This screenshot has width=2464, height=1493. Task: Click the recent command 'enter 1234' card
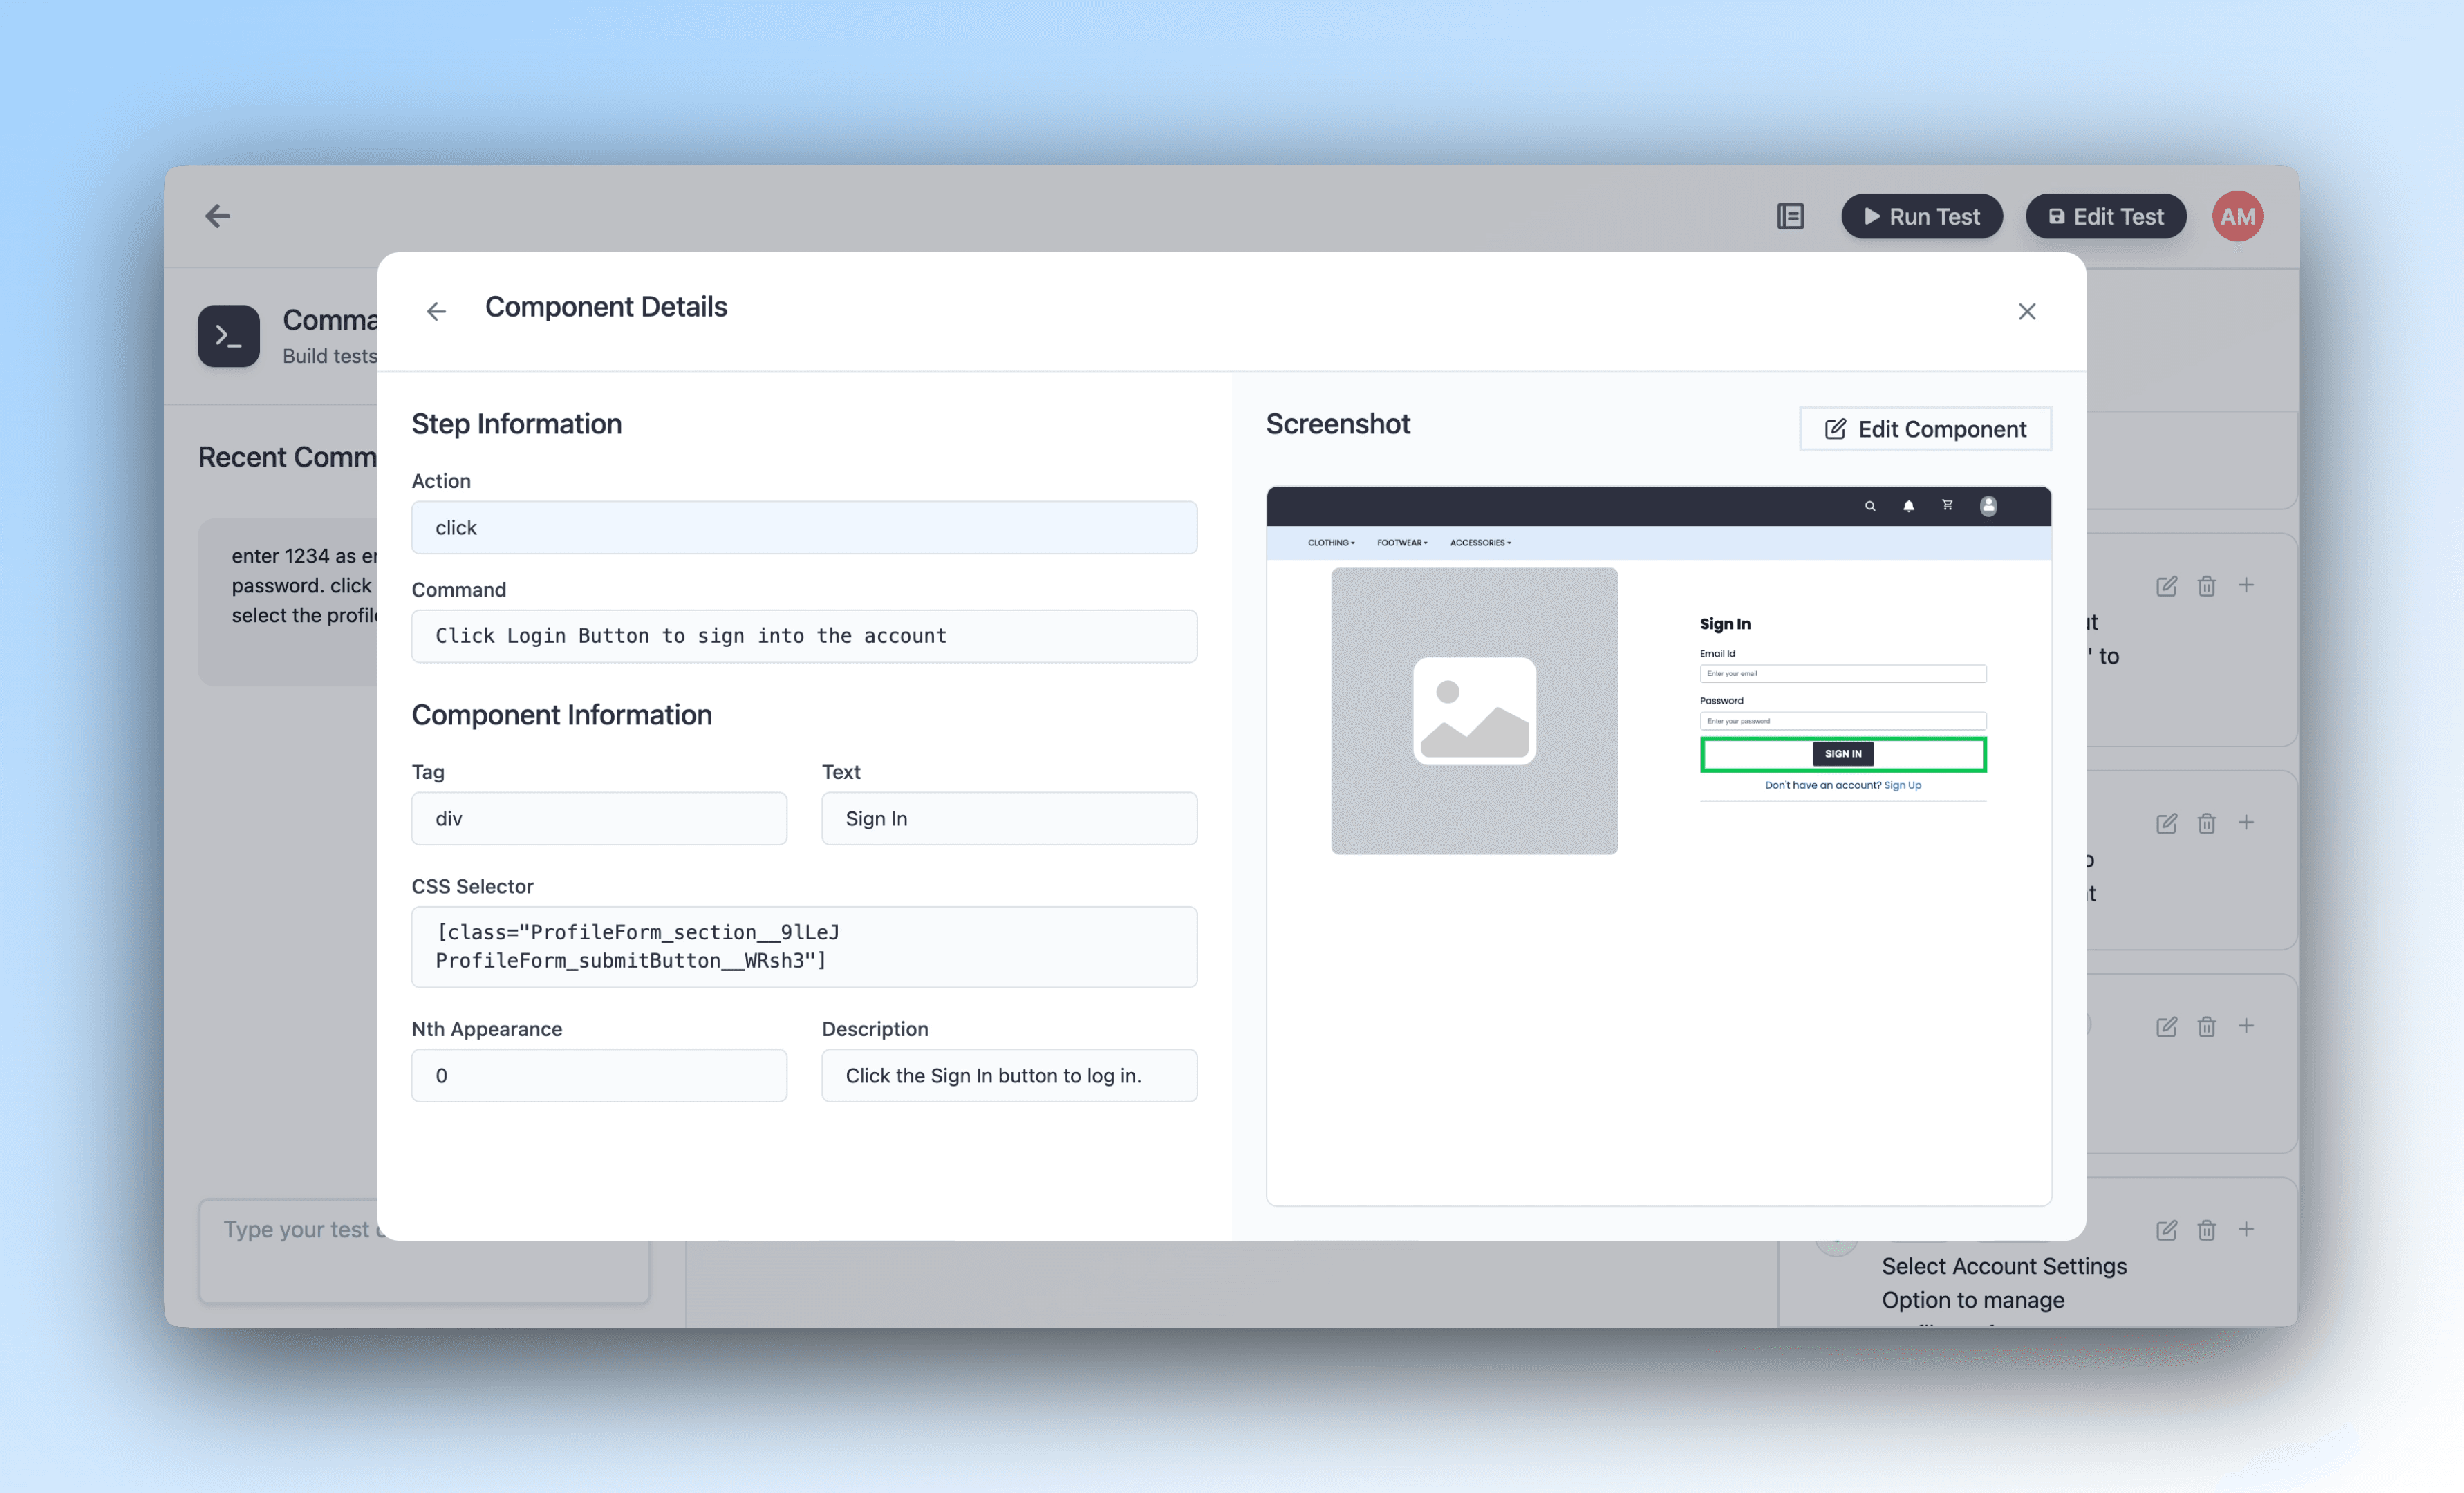point(288,601)
